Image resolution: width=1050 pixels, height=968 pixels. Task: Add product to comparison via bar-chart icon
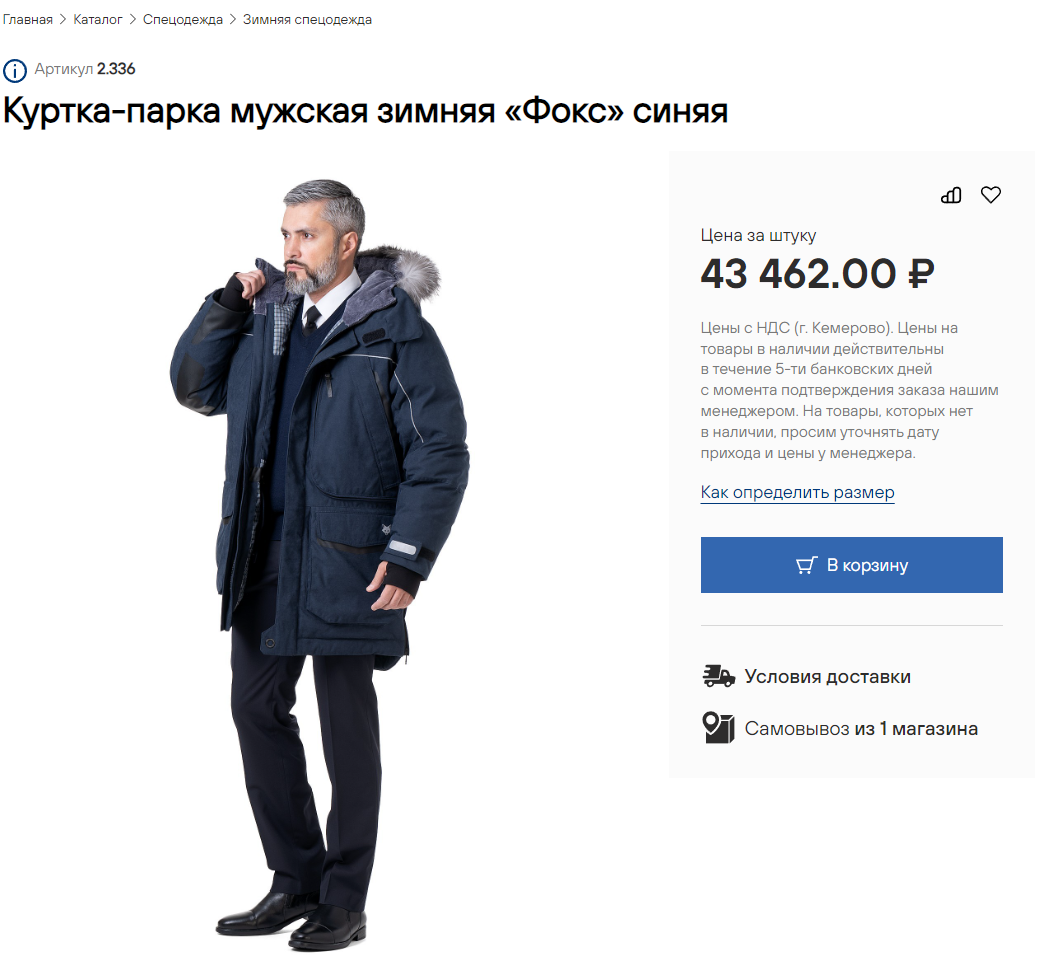[951, 195]
